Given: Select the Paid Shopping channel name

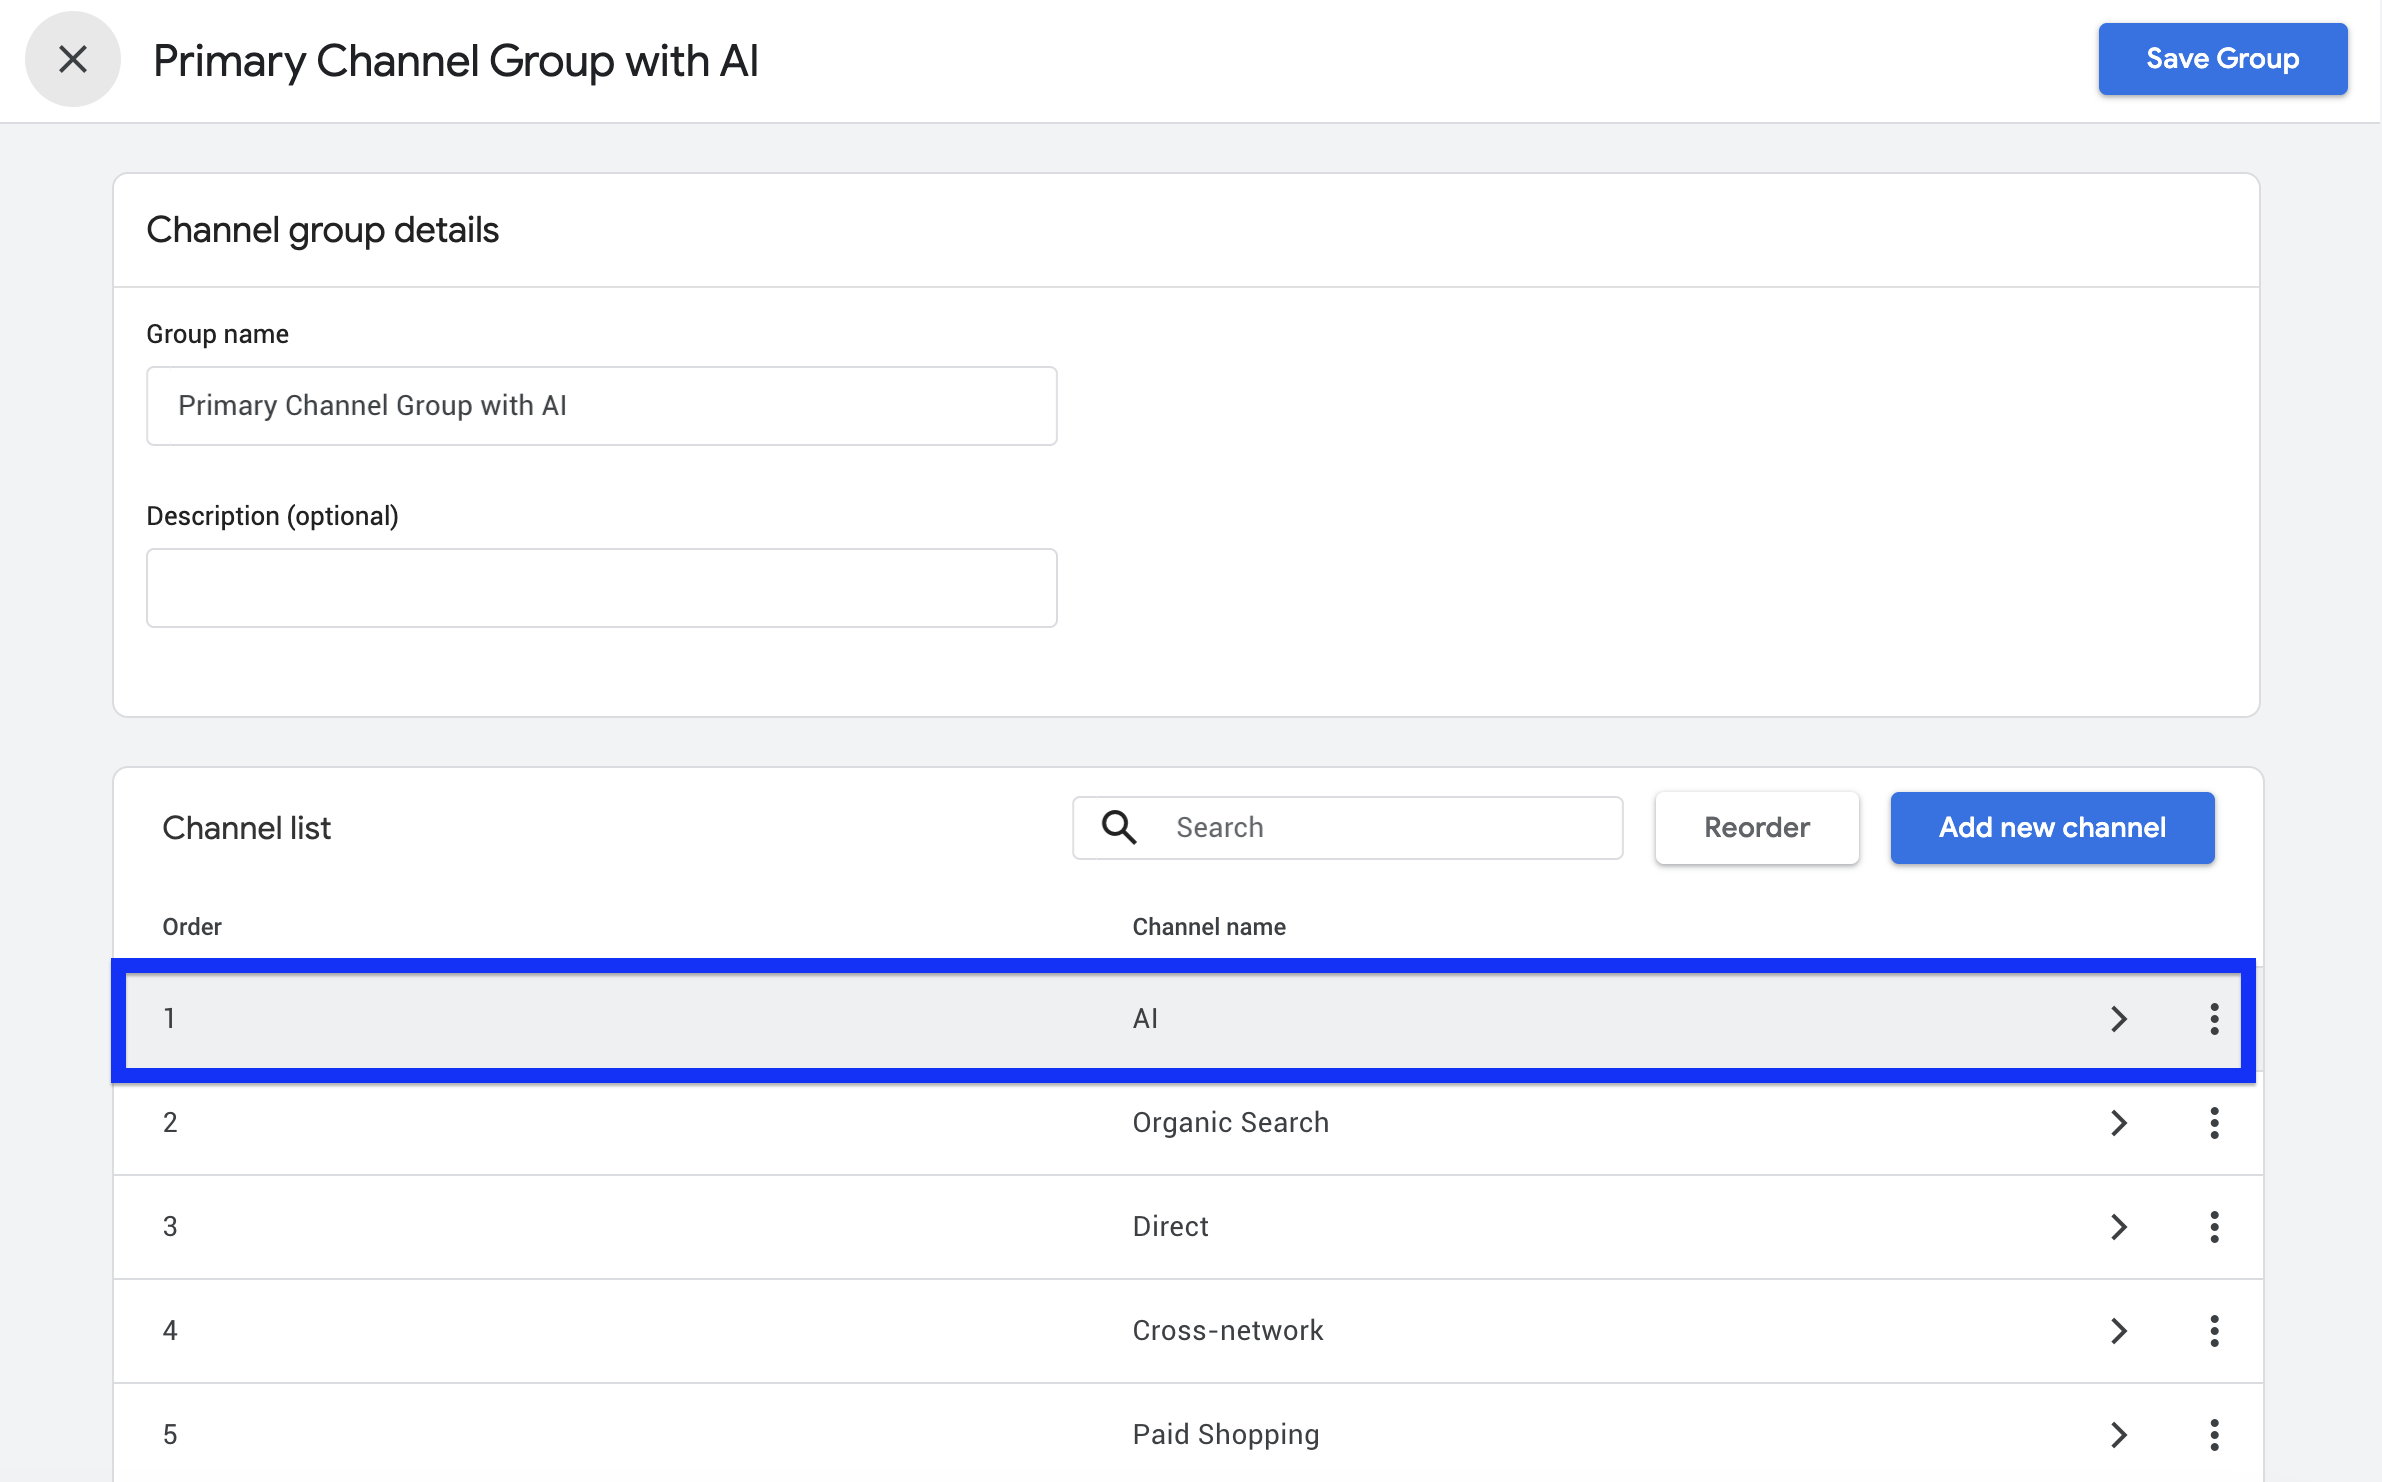Looking at the screenshot, I should point(1225,1434).
